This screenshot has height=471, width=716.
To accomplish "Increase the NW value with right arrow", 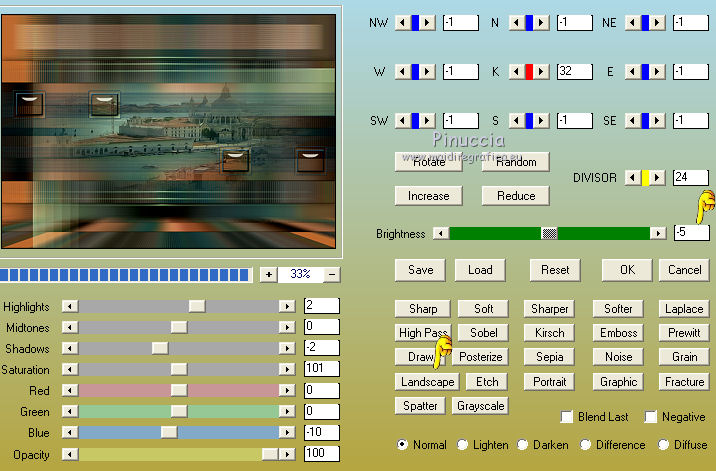I will pyautogui.click(x=427, y=22).
